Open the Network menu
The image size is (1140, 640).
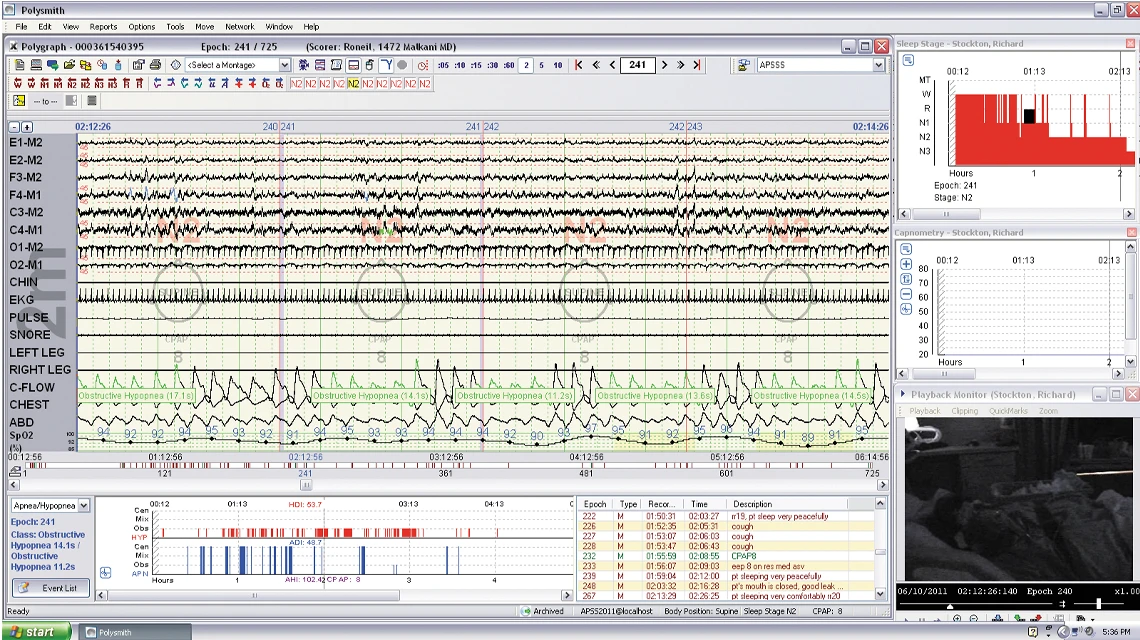239,27
